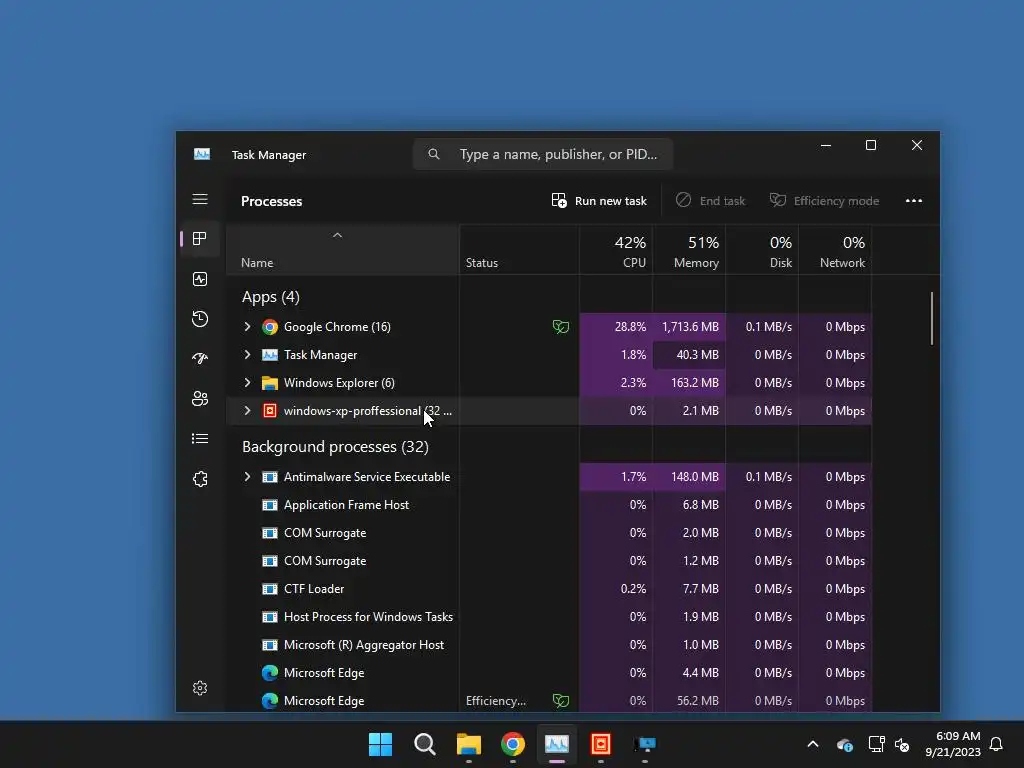
Task: Expand the Windows Explorer (6) group
Action: pos(248,383)
